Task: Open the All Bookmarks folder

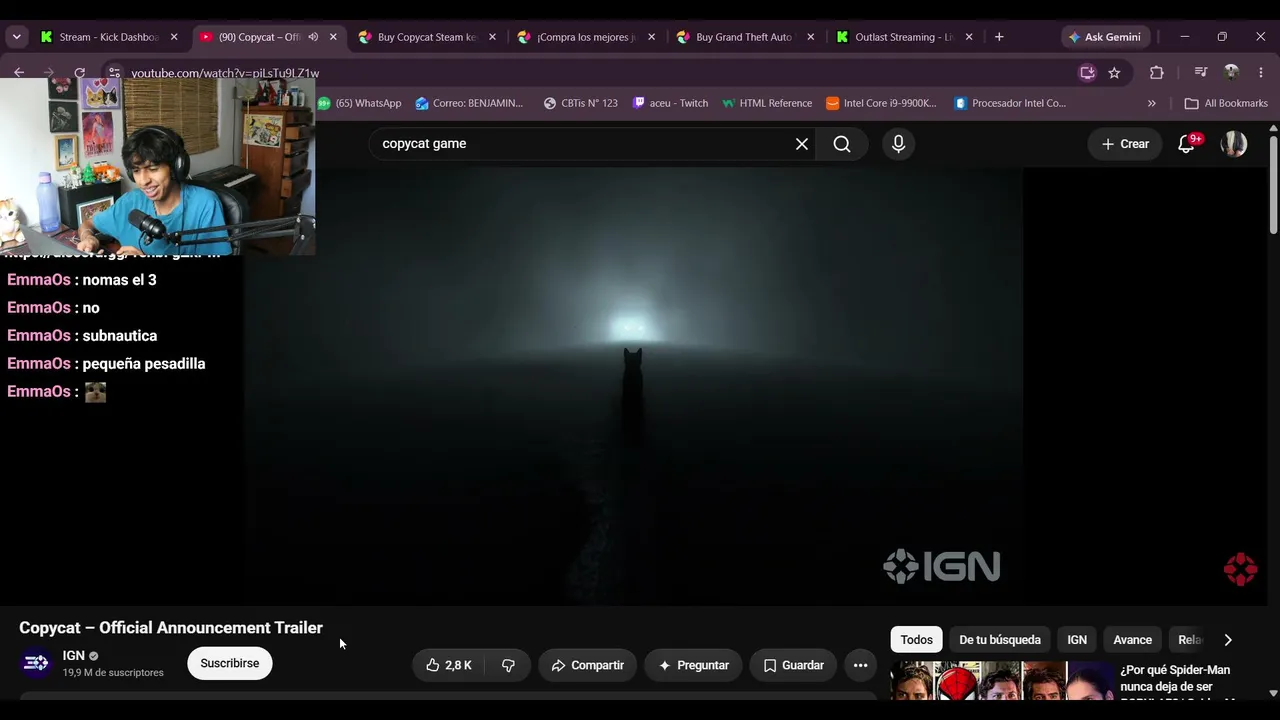Action: [1226, 103]
